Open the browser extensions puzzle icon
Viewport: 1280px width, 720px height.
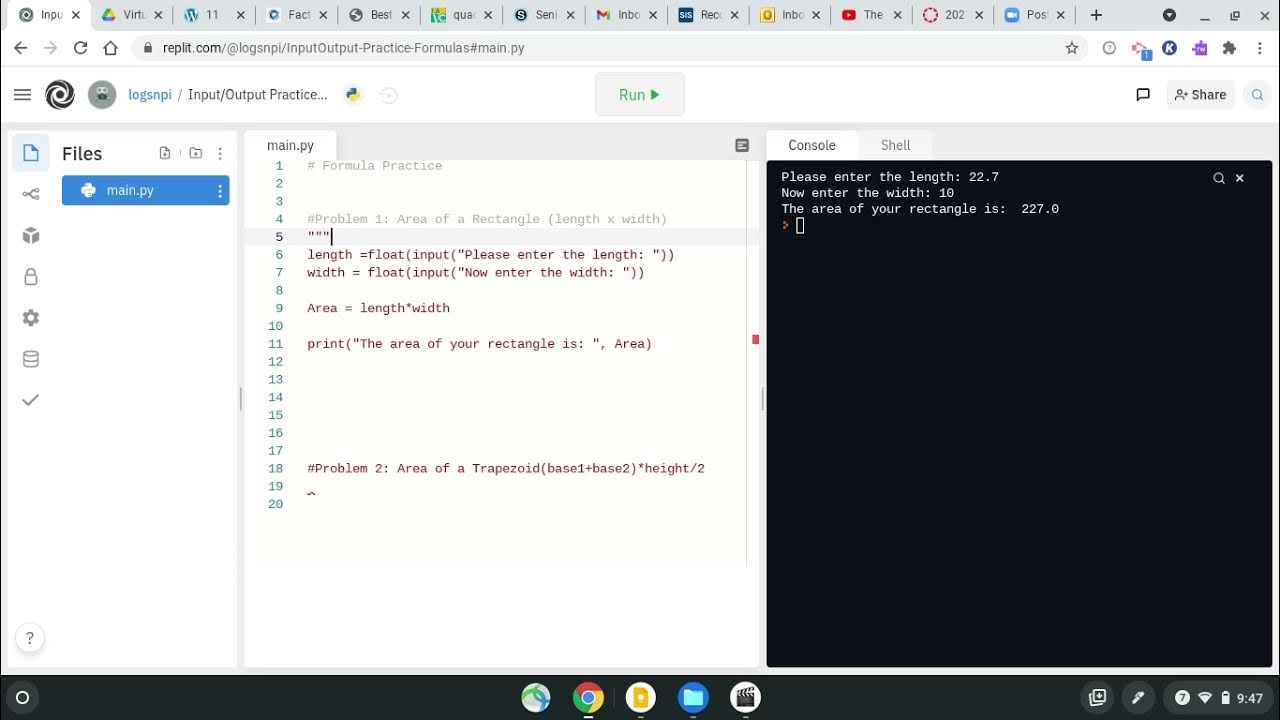1230,48
